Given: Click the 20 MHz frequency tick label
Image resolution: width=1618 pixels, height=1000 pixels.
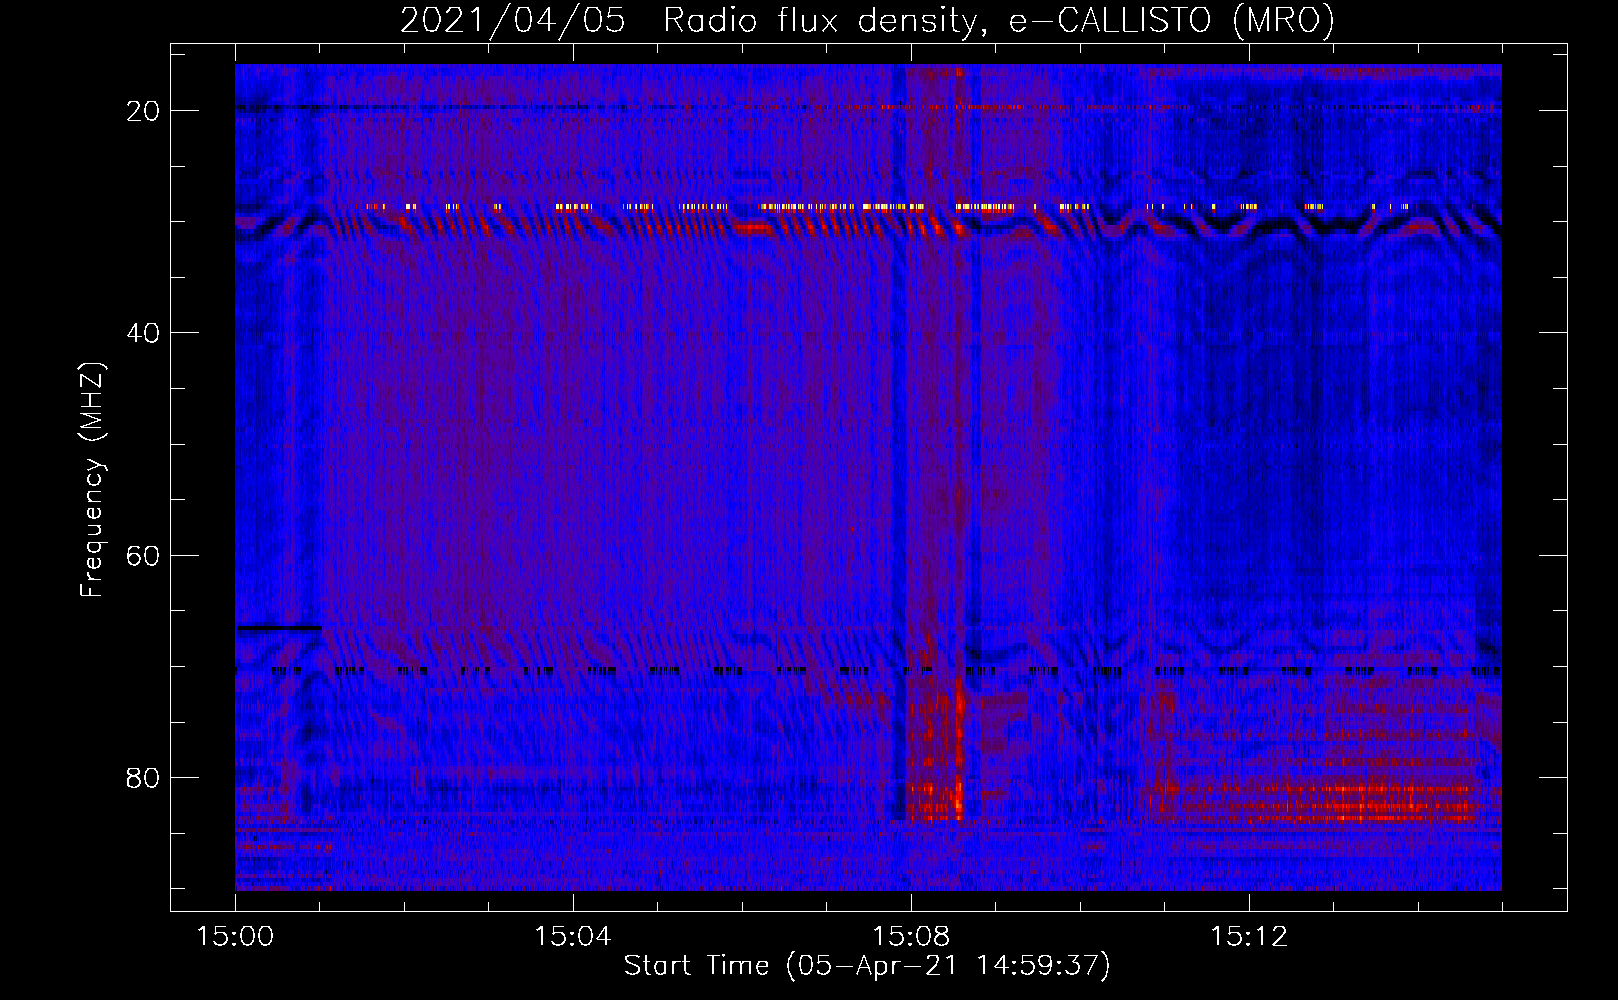Looking at the screenshot, I should pos(143,111).
